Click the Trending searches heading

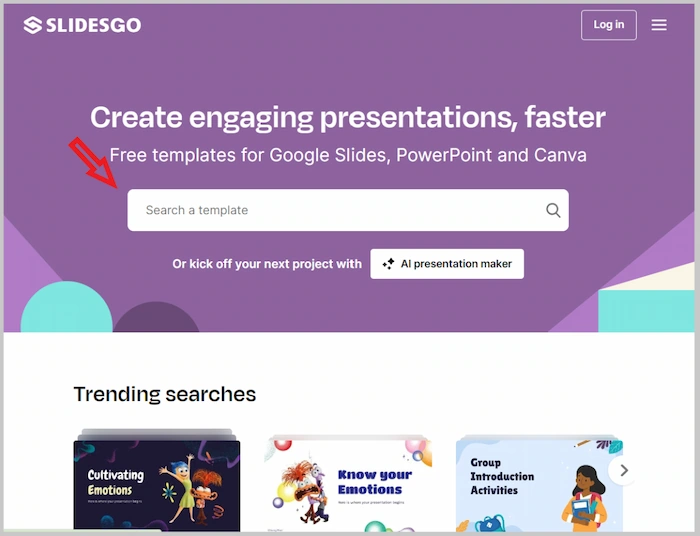click(165, 394)
